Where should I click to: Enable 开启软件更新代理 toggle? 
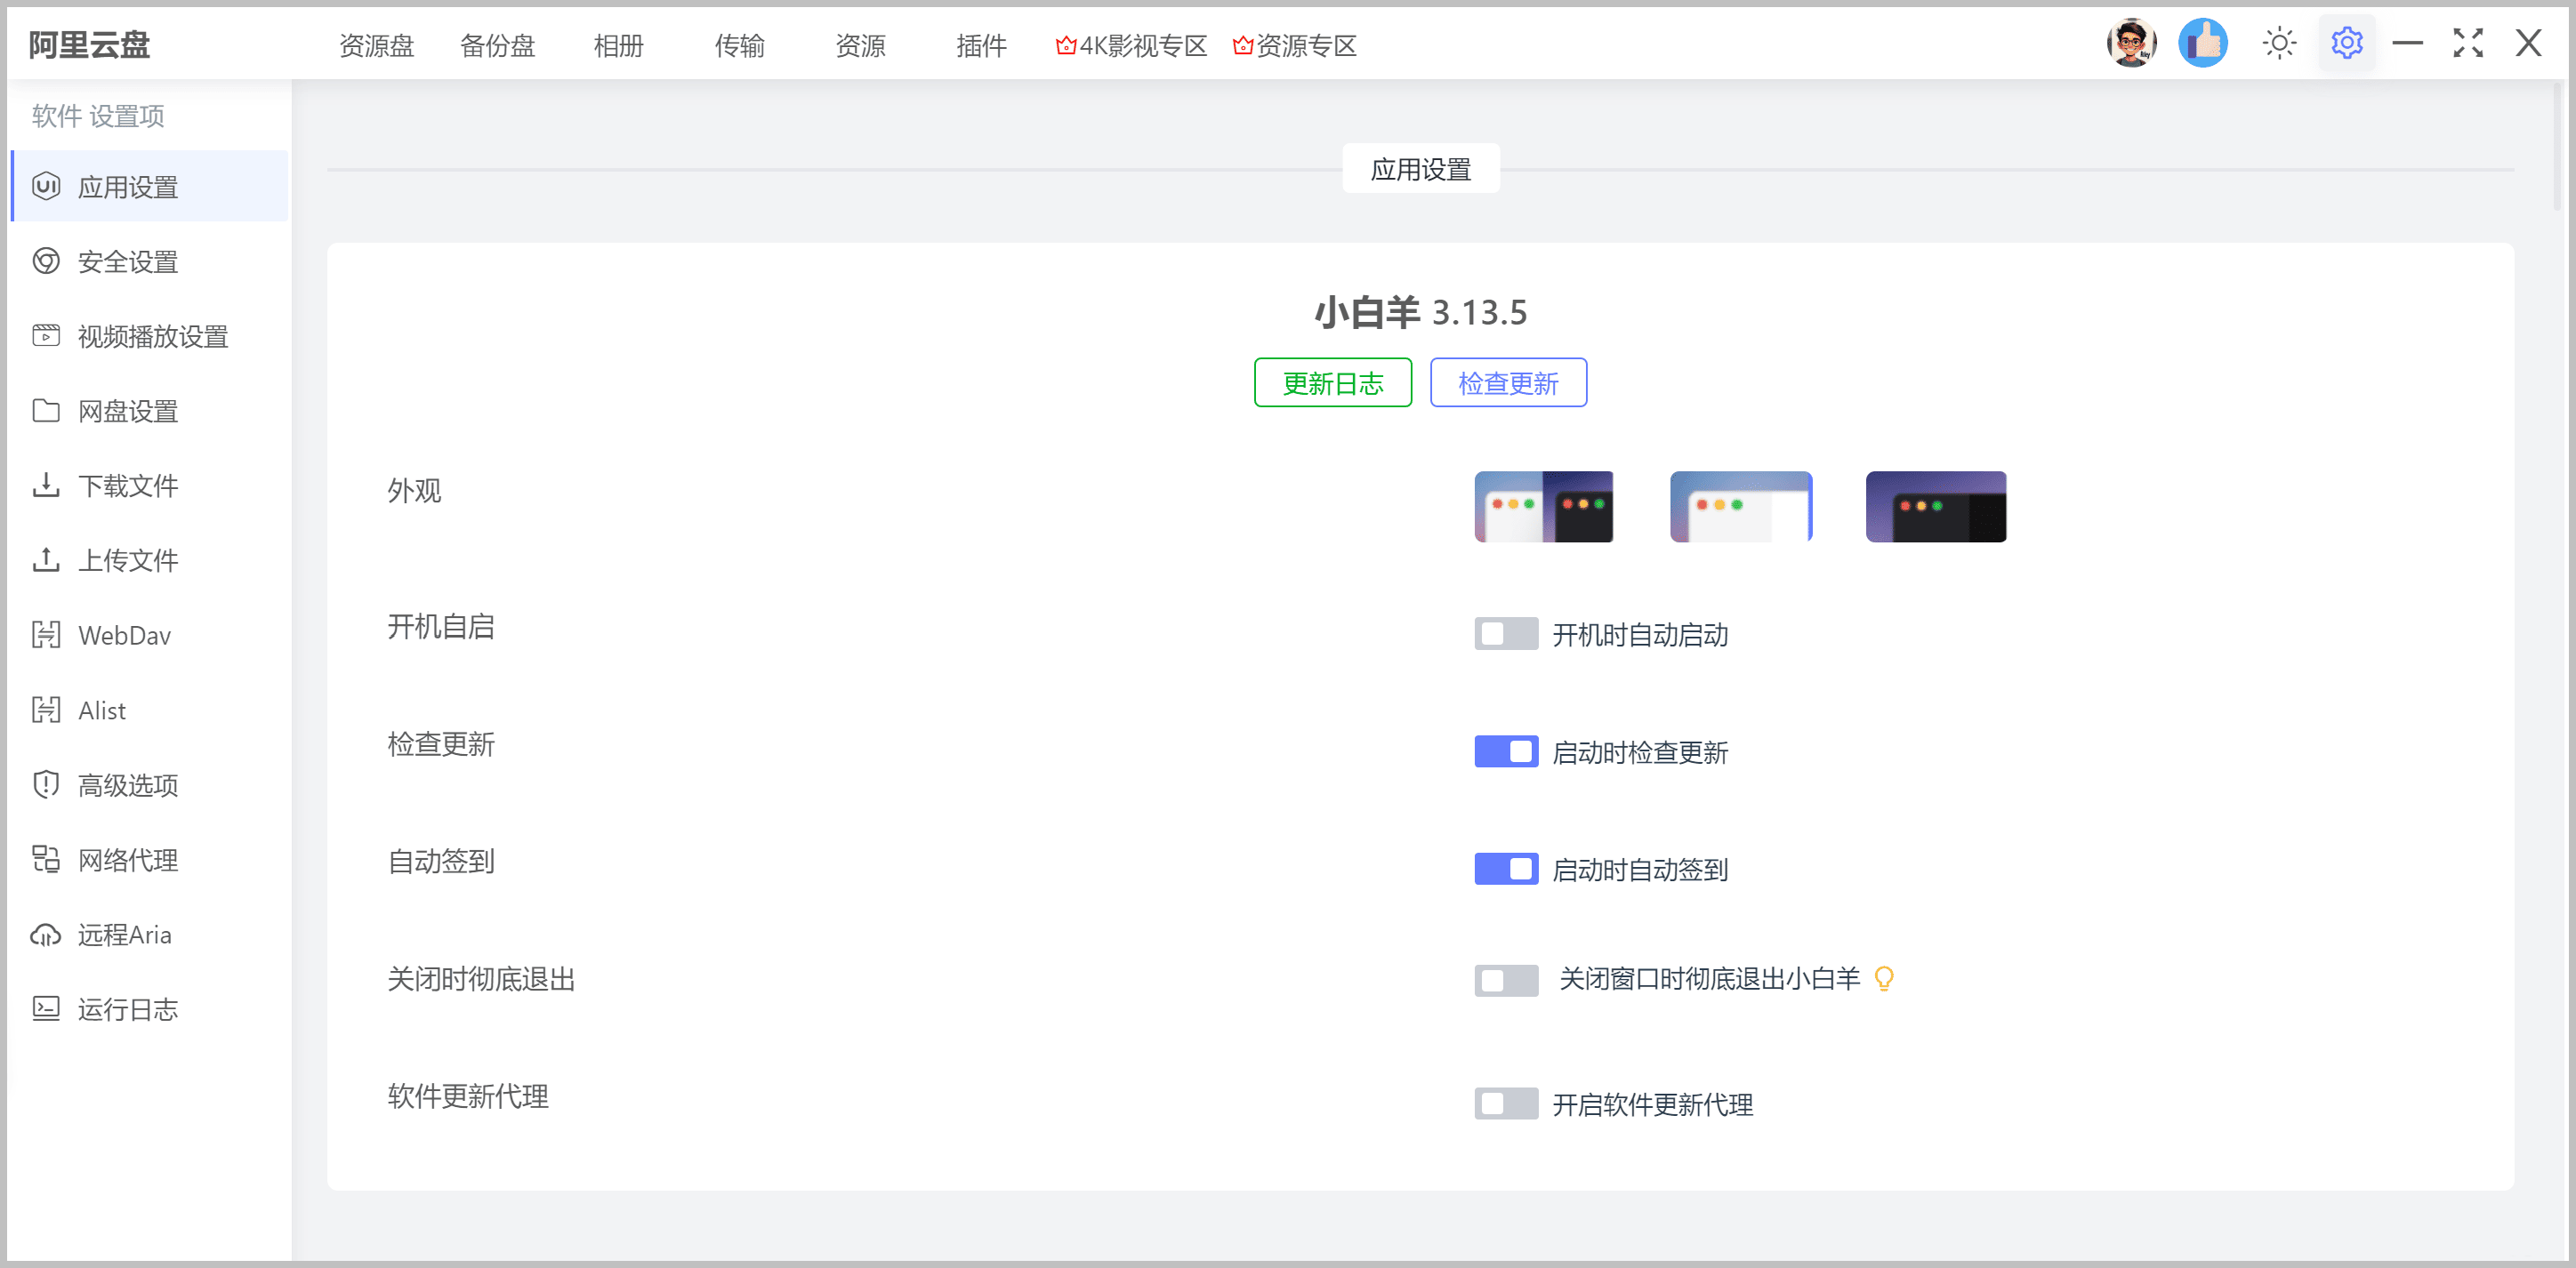coord(1506,1104)
